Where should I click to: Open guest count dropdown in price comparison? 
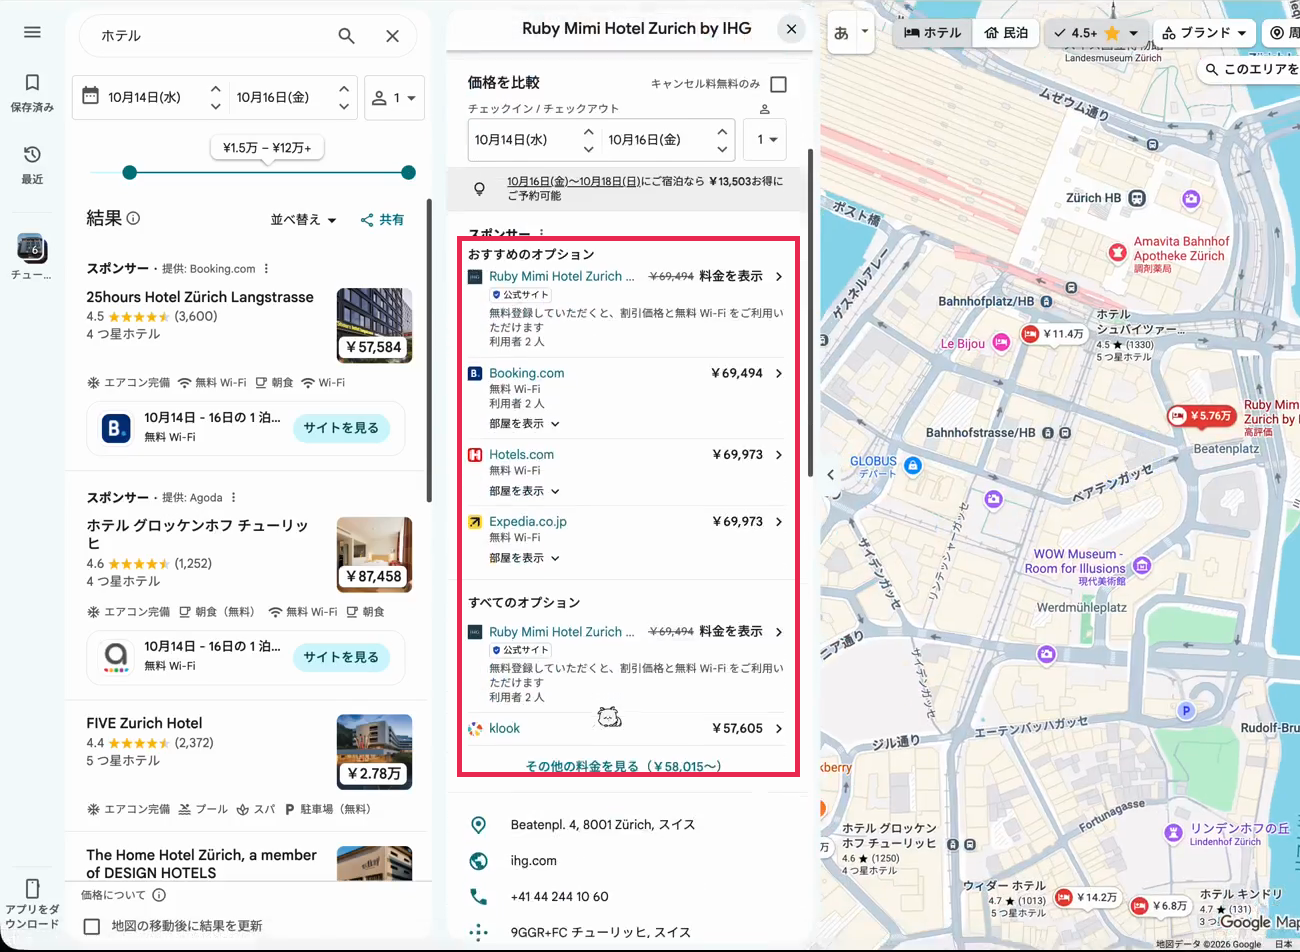[765, 140]
